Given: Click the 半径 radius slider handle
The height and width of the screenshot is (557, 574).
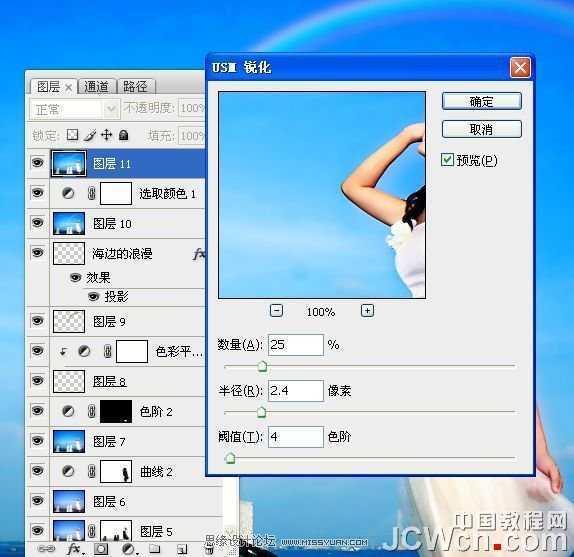Looking at the screenshot, I should click(261, 412).
